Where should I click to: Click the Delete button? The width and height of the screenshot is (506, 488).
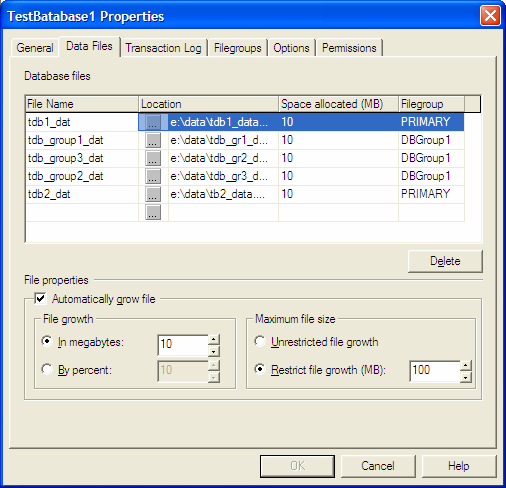tap(445, 261)
